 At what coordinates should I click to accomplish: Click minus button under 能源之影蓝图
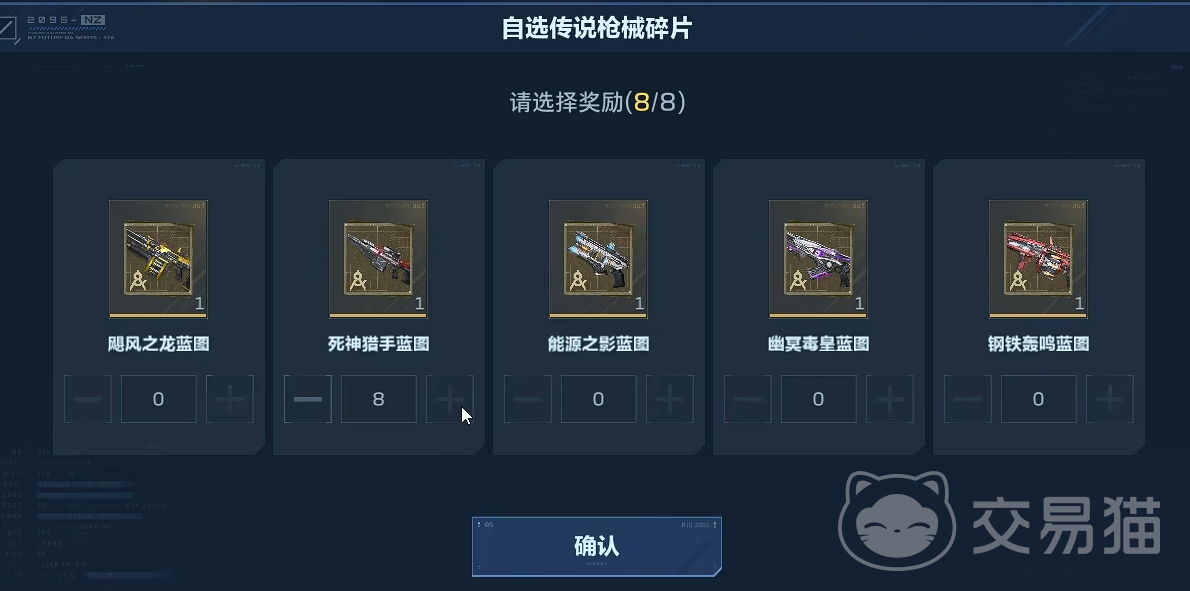tap(527, 399)
